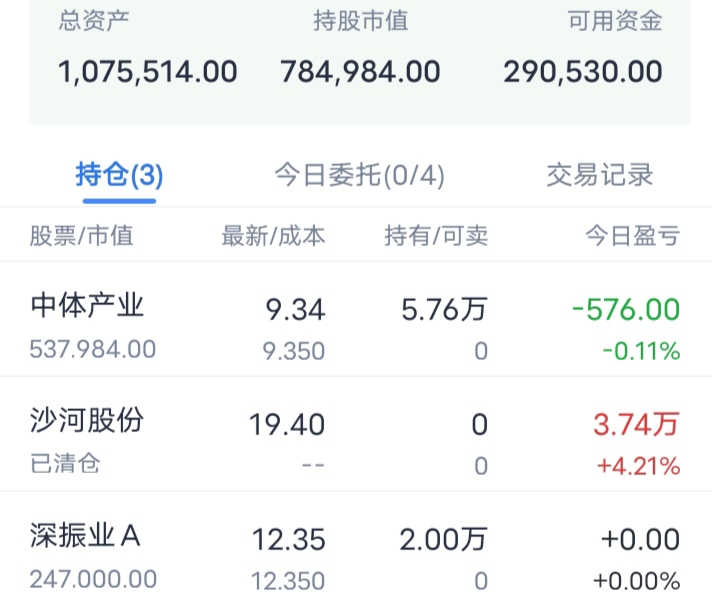Tap the 总资产 value 1,075,514.00

148,72
